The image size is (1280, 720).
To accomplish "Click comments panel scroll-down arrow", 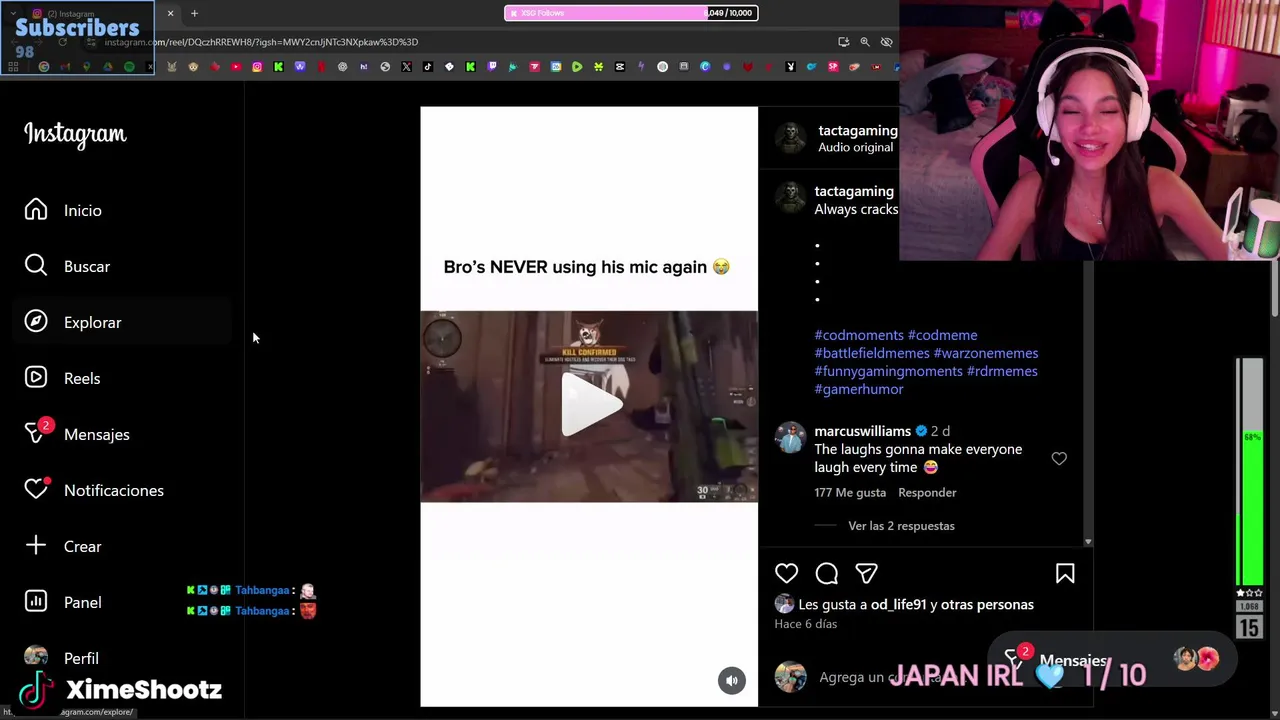I will tap(1088, 542).
